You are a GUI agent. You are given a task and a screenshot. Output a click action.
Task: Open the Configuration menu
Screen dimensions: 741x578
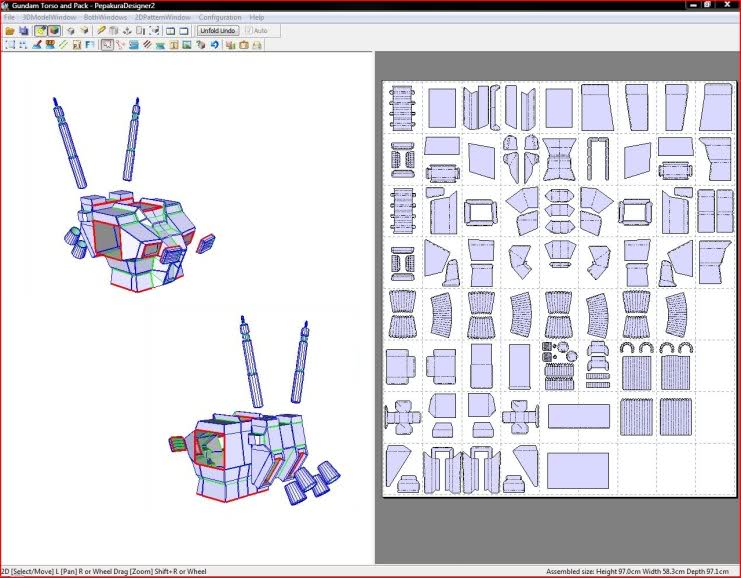[220, 17]
